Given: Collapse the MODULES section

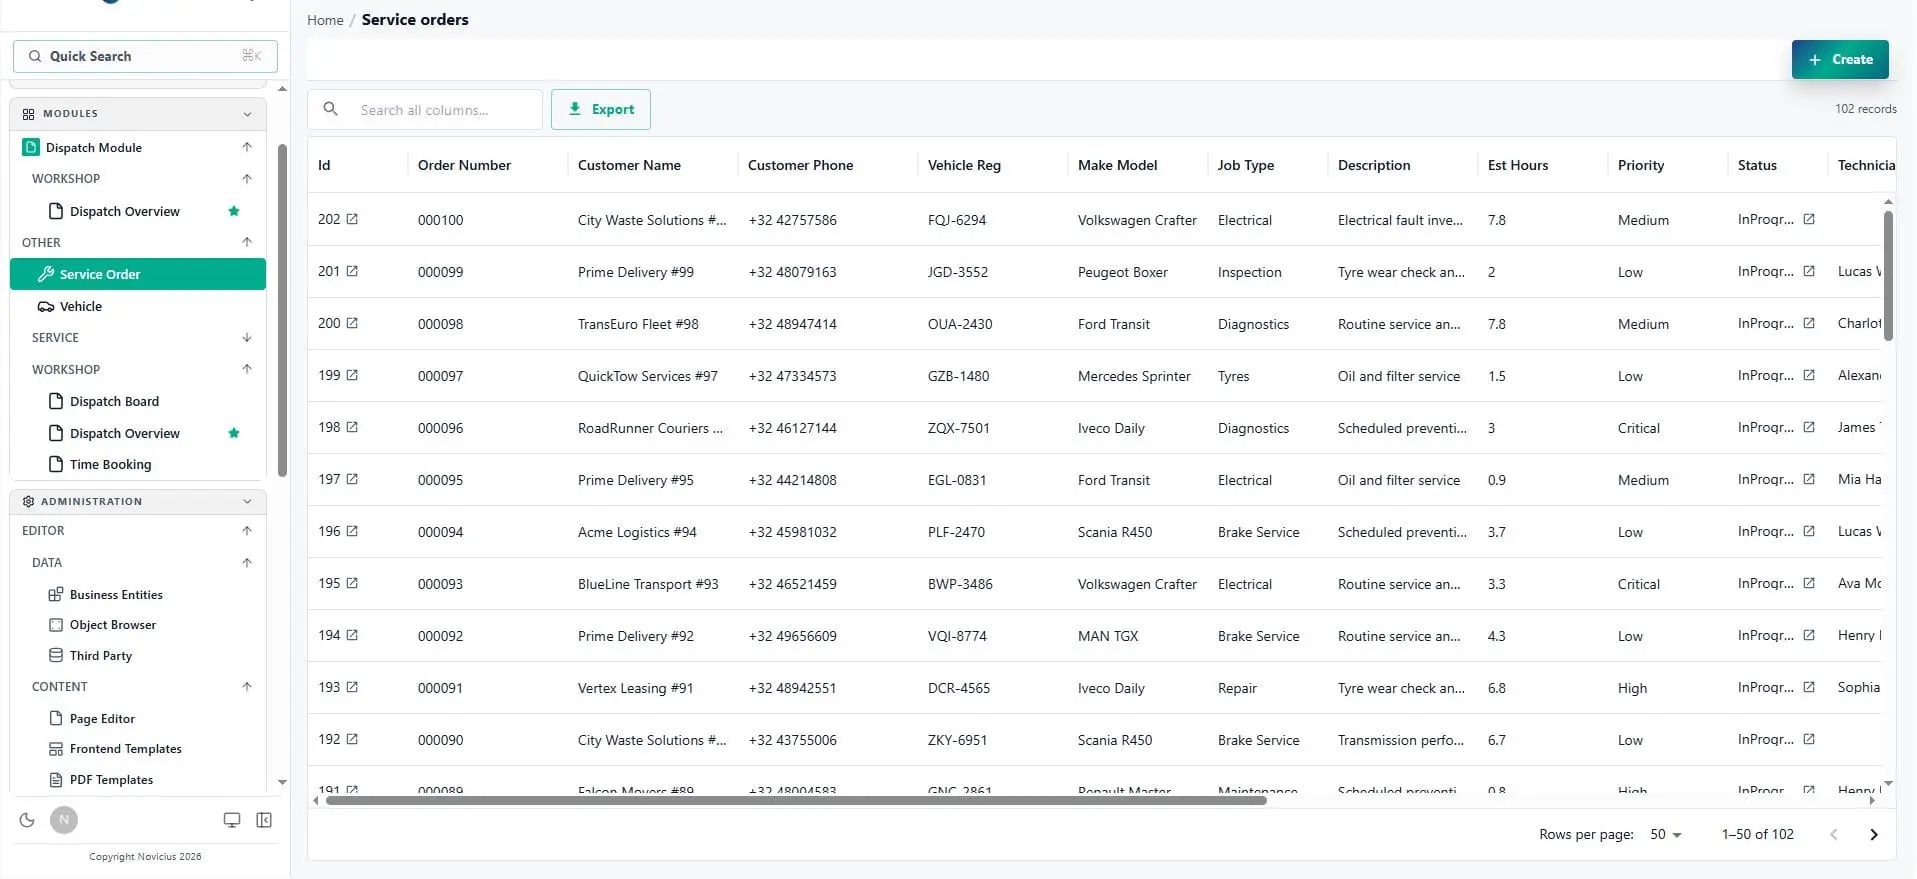Looking at the screenshot, I should coord(247,114).
